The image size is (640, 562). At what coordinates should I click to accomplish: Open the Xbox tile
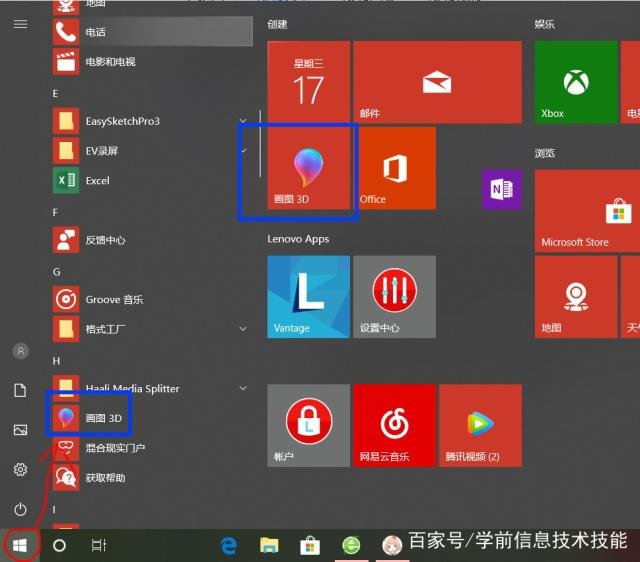coord(575,82)
